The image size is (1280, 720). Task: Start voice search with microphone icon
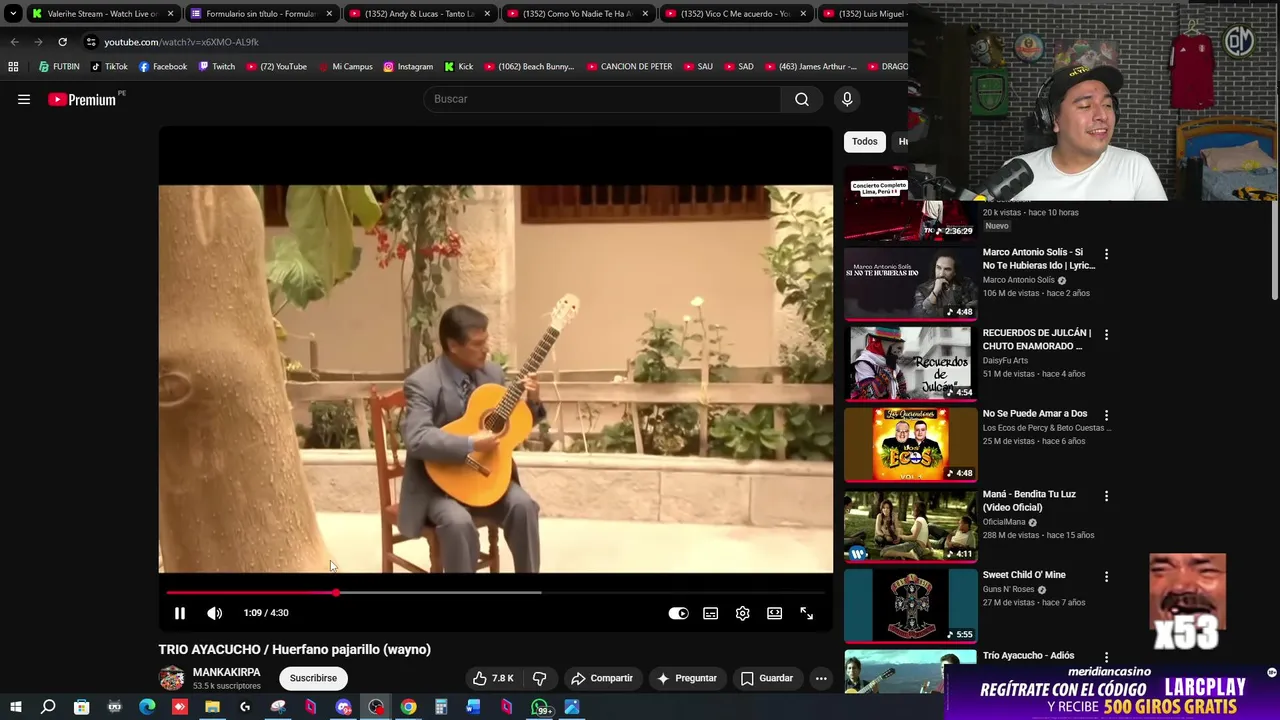click(x=847, y=99)
